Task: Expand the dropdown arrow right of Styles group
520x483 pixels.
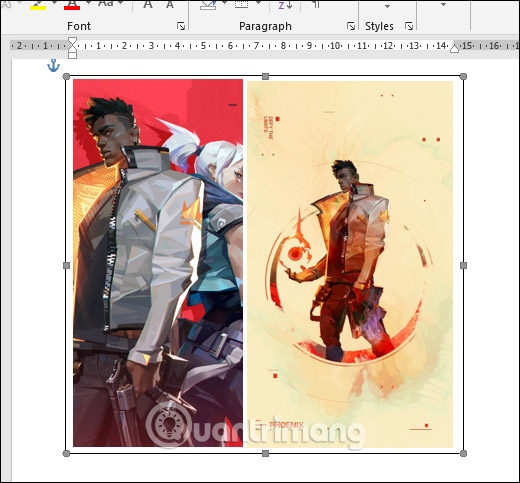Action: [443, 5]
